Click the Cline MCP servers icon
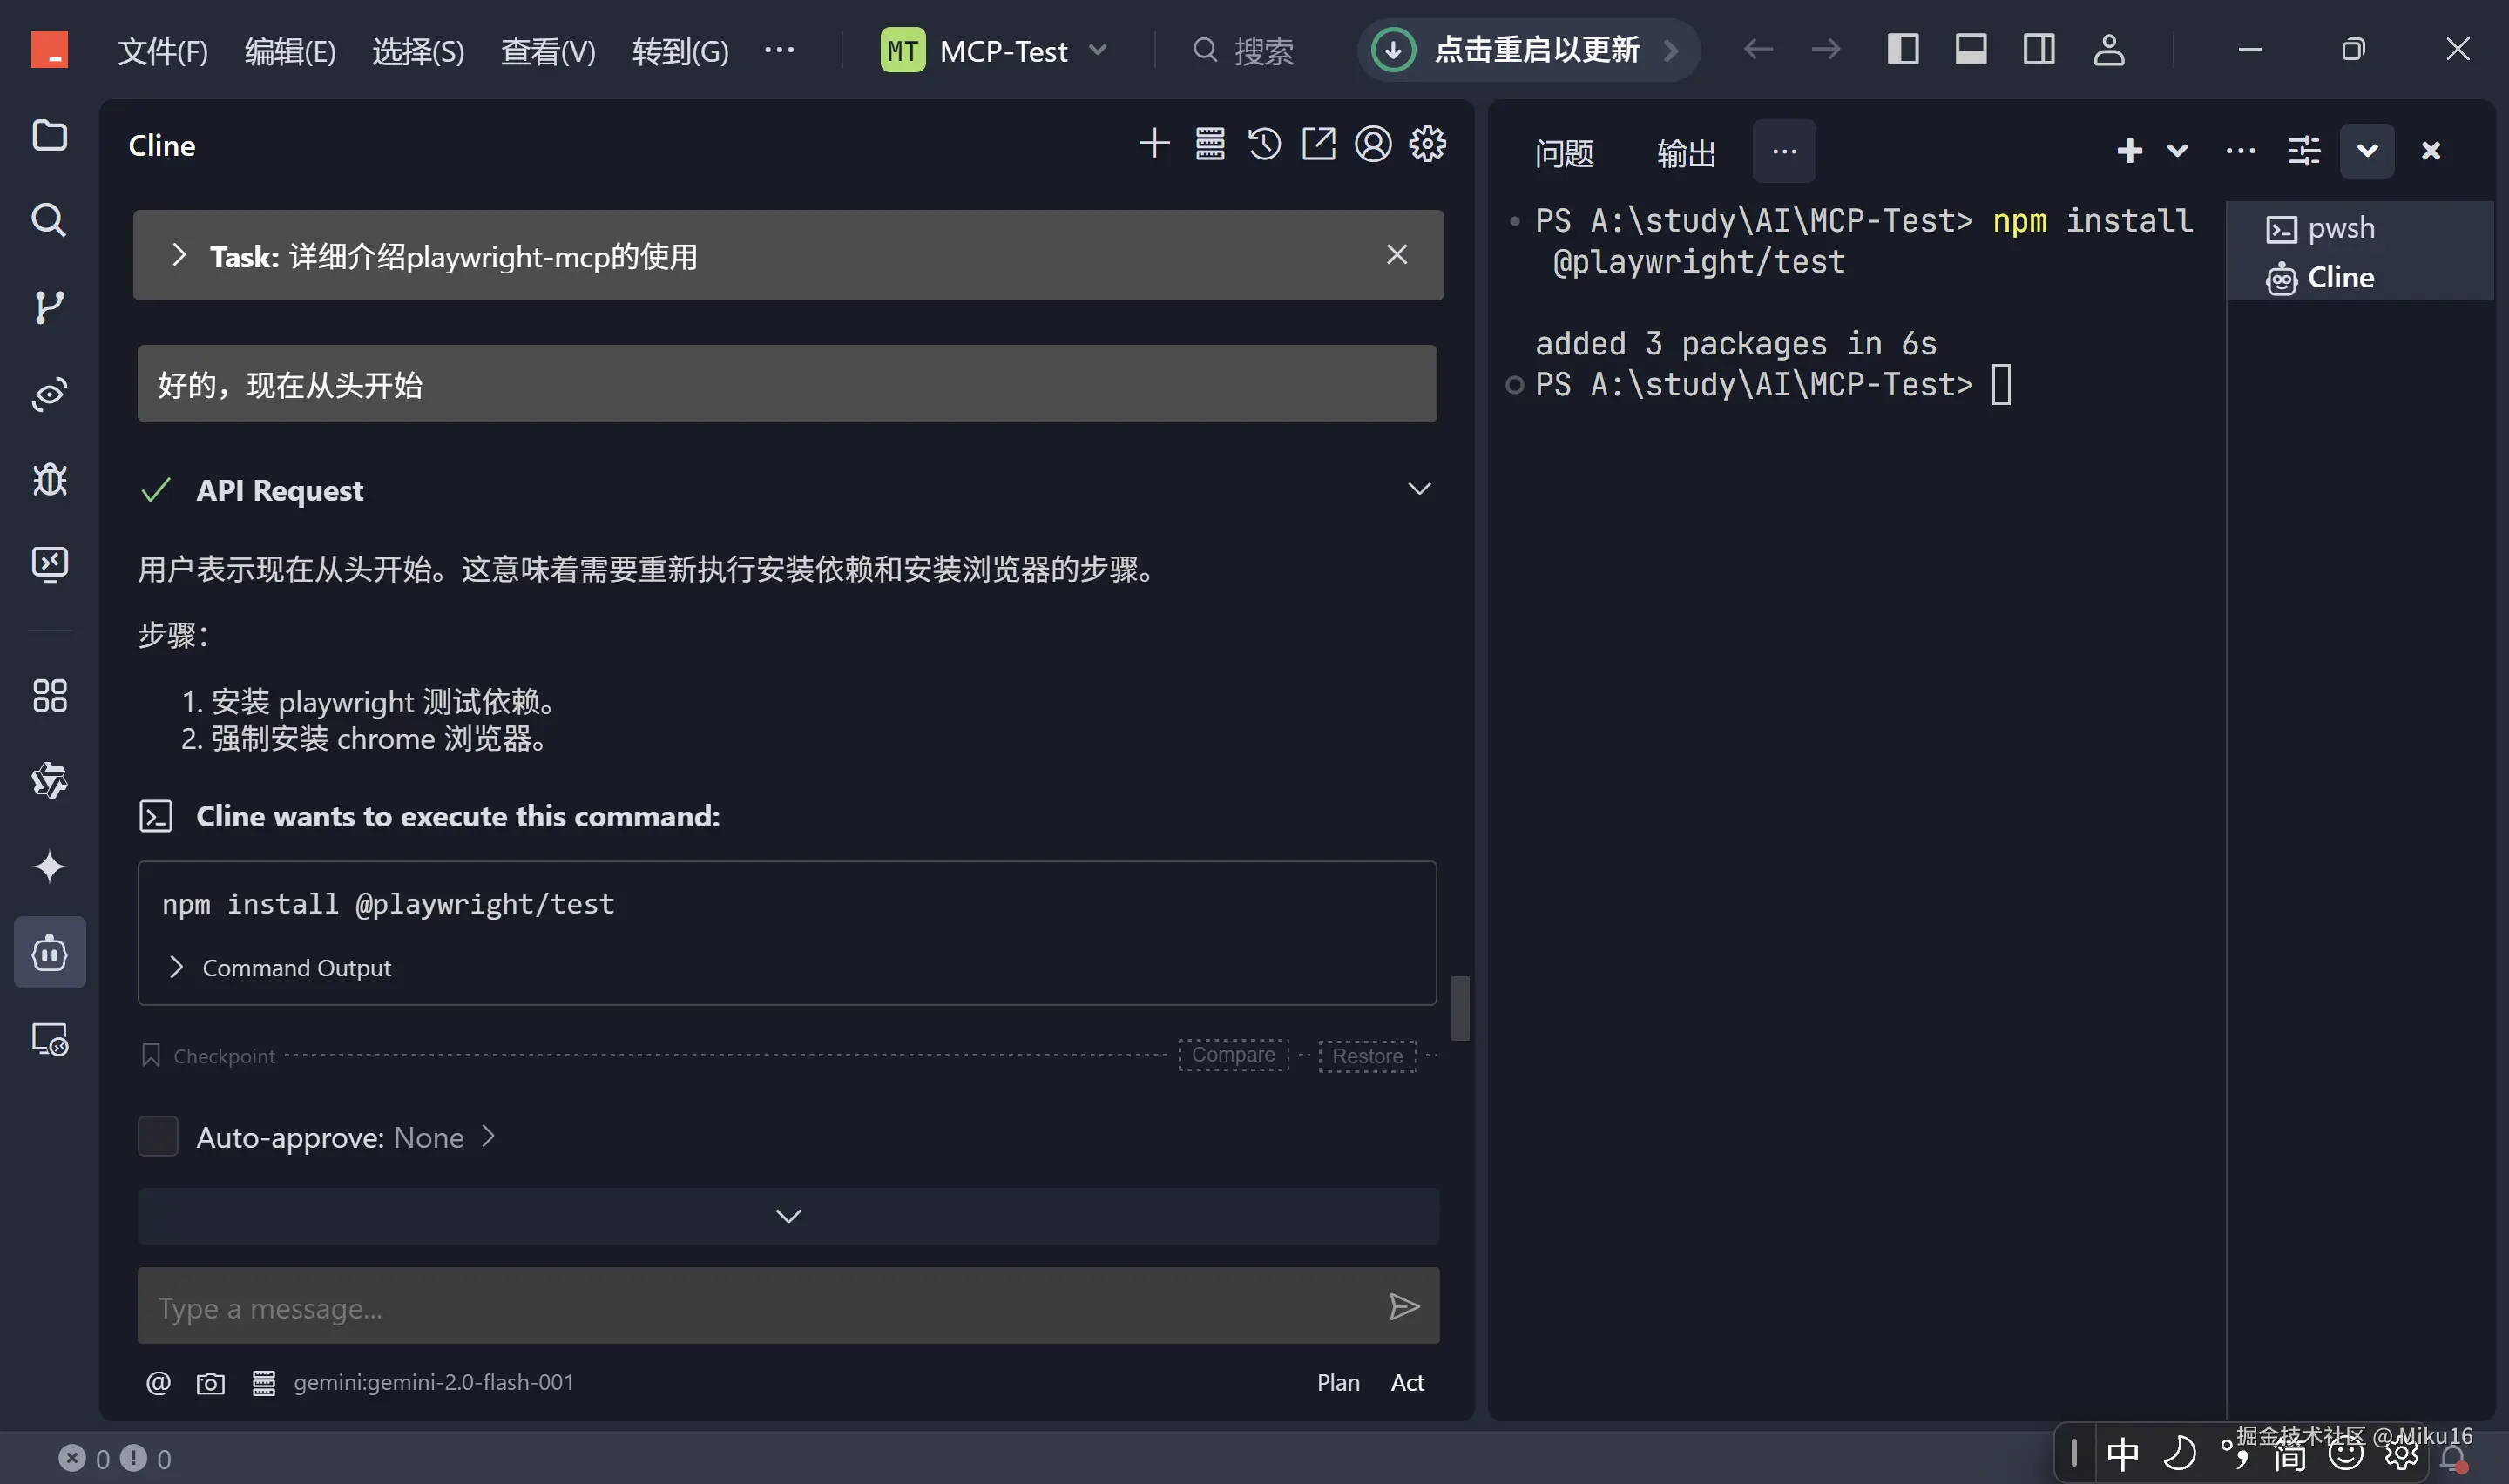This screenshot has width=2509, height=1484. tap(1210, 144)
